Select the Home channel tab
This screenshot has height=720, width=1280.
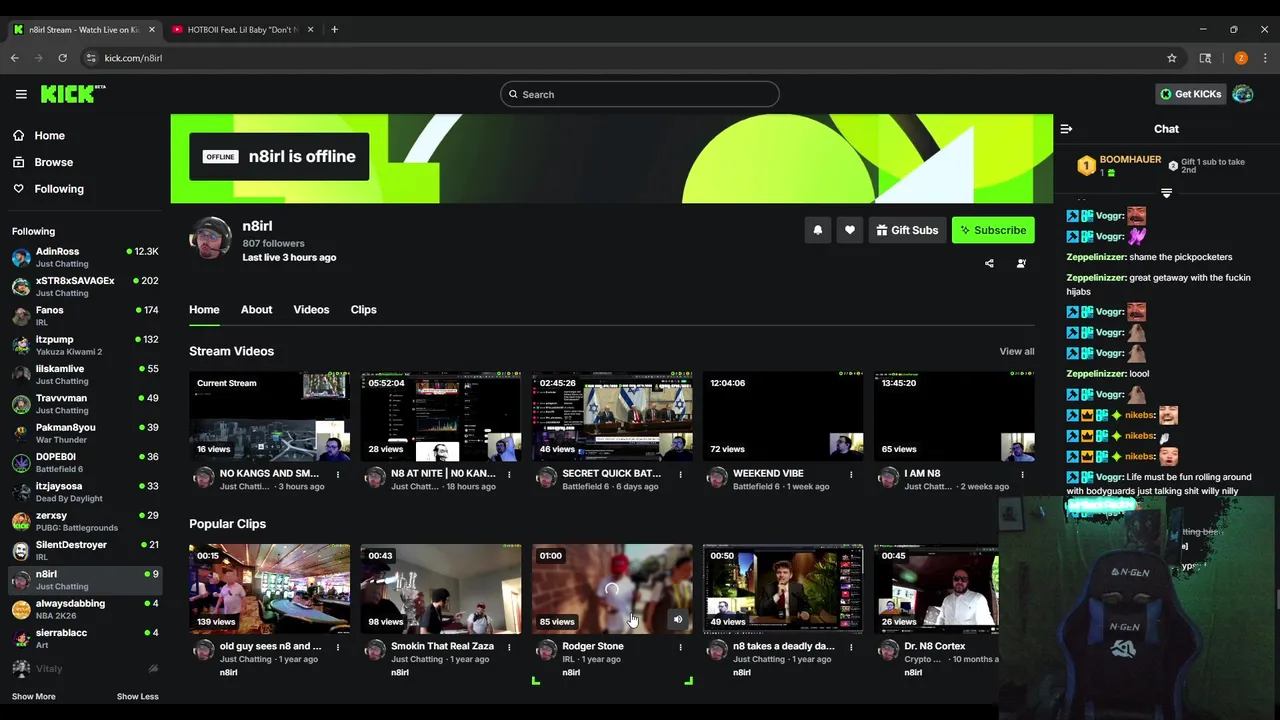click(204, 309)
